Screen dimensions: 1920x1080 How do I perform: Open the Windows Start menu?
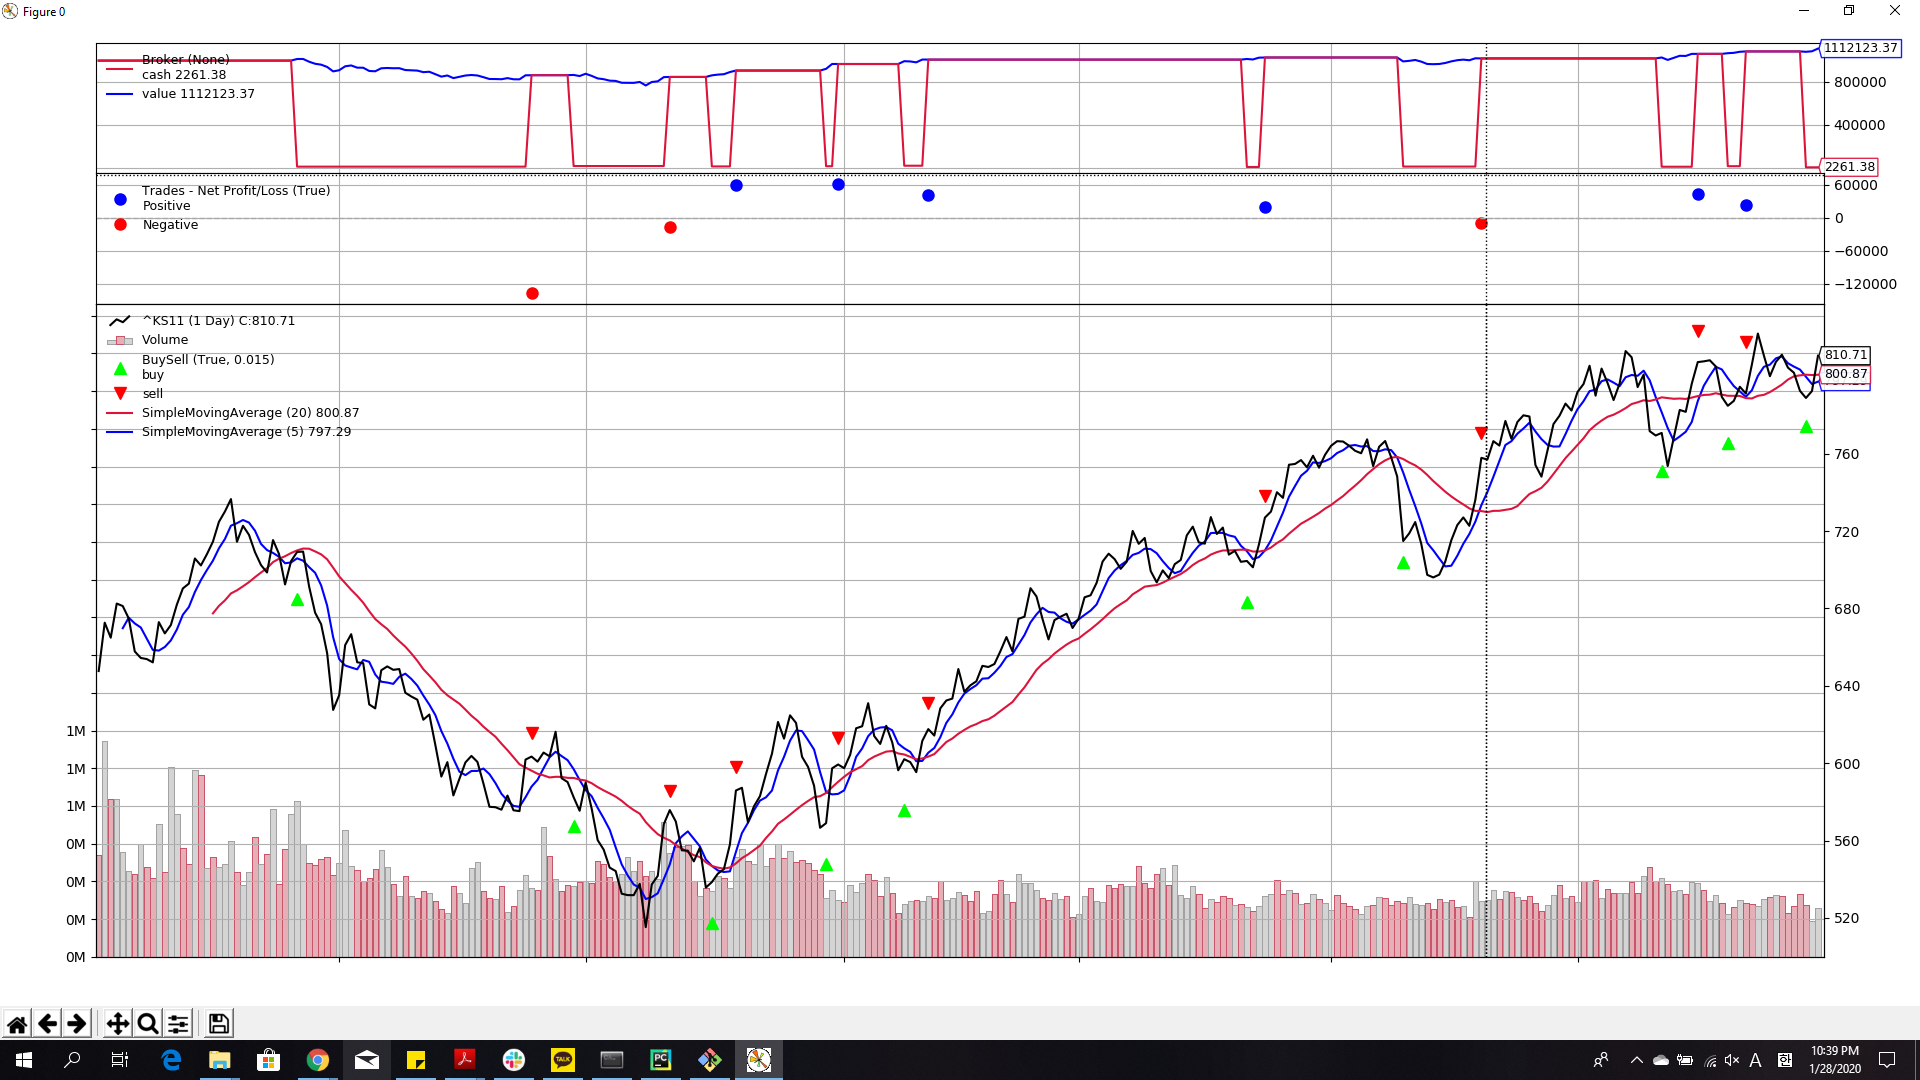tap(24, 1060)
